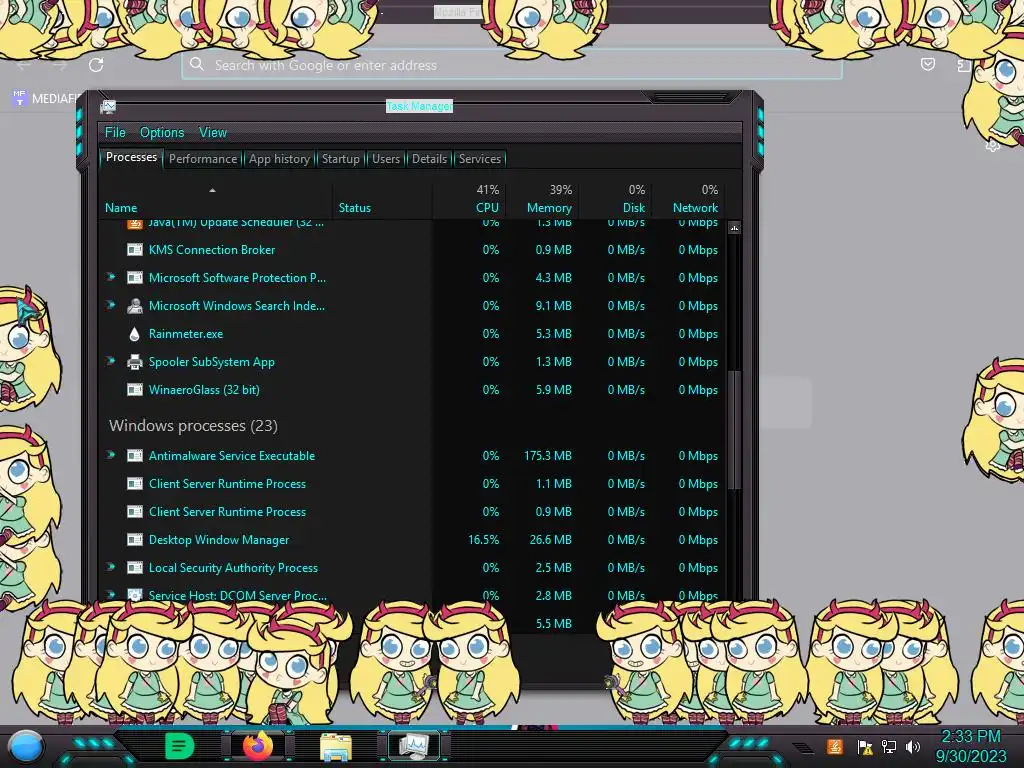This screenshot has height=768, width=1024.
Task: Expand Microsoft Windows Search Indexer process
Action: click(111, 305)
